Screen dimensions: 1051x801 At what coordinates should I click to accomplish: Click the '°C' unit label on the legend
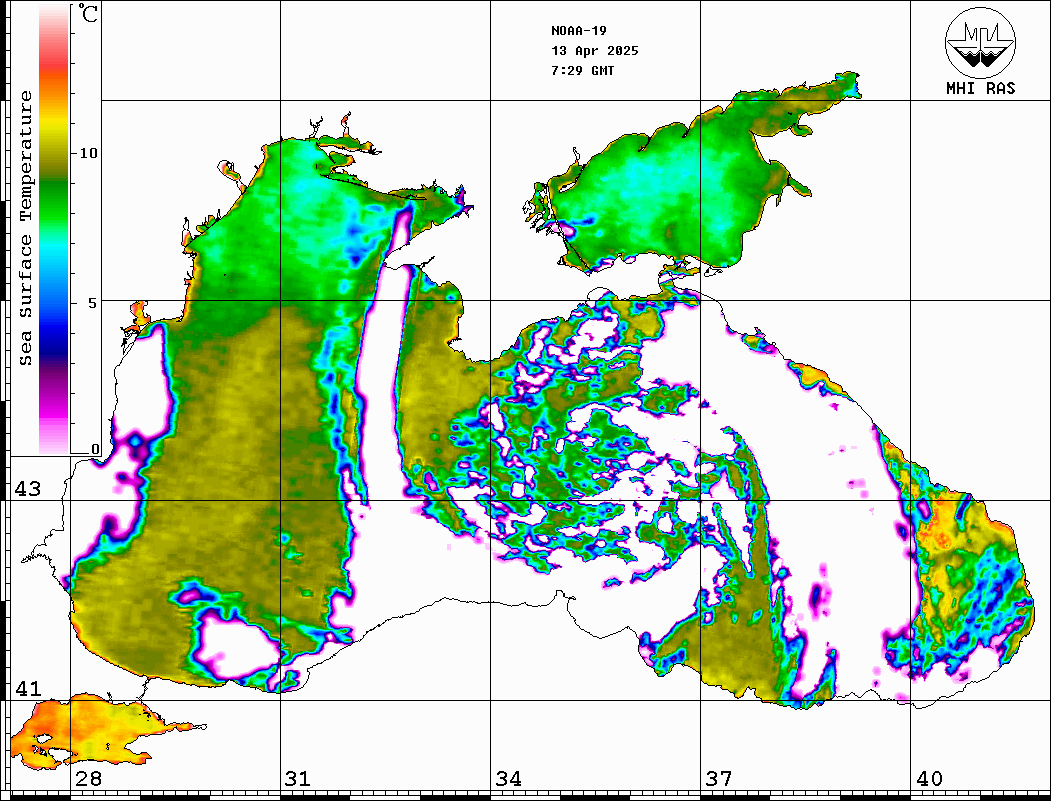88,13
